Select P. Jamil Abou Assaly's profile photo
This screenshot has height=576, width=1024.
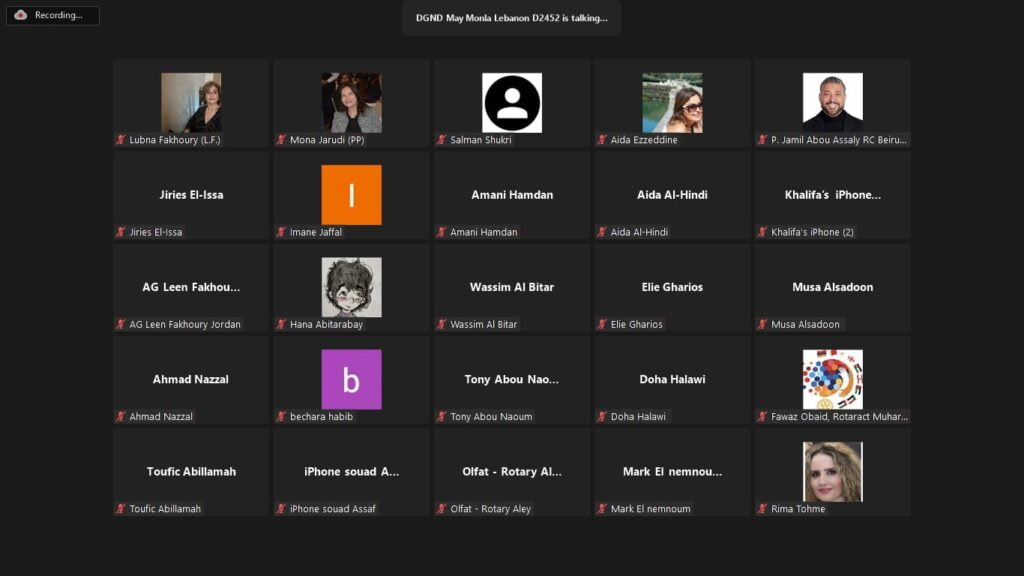tap(833, 103)
